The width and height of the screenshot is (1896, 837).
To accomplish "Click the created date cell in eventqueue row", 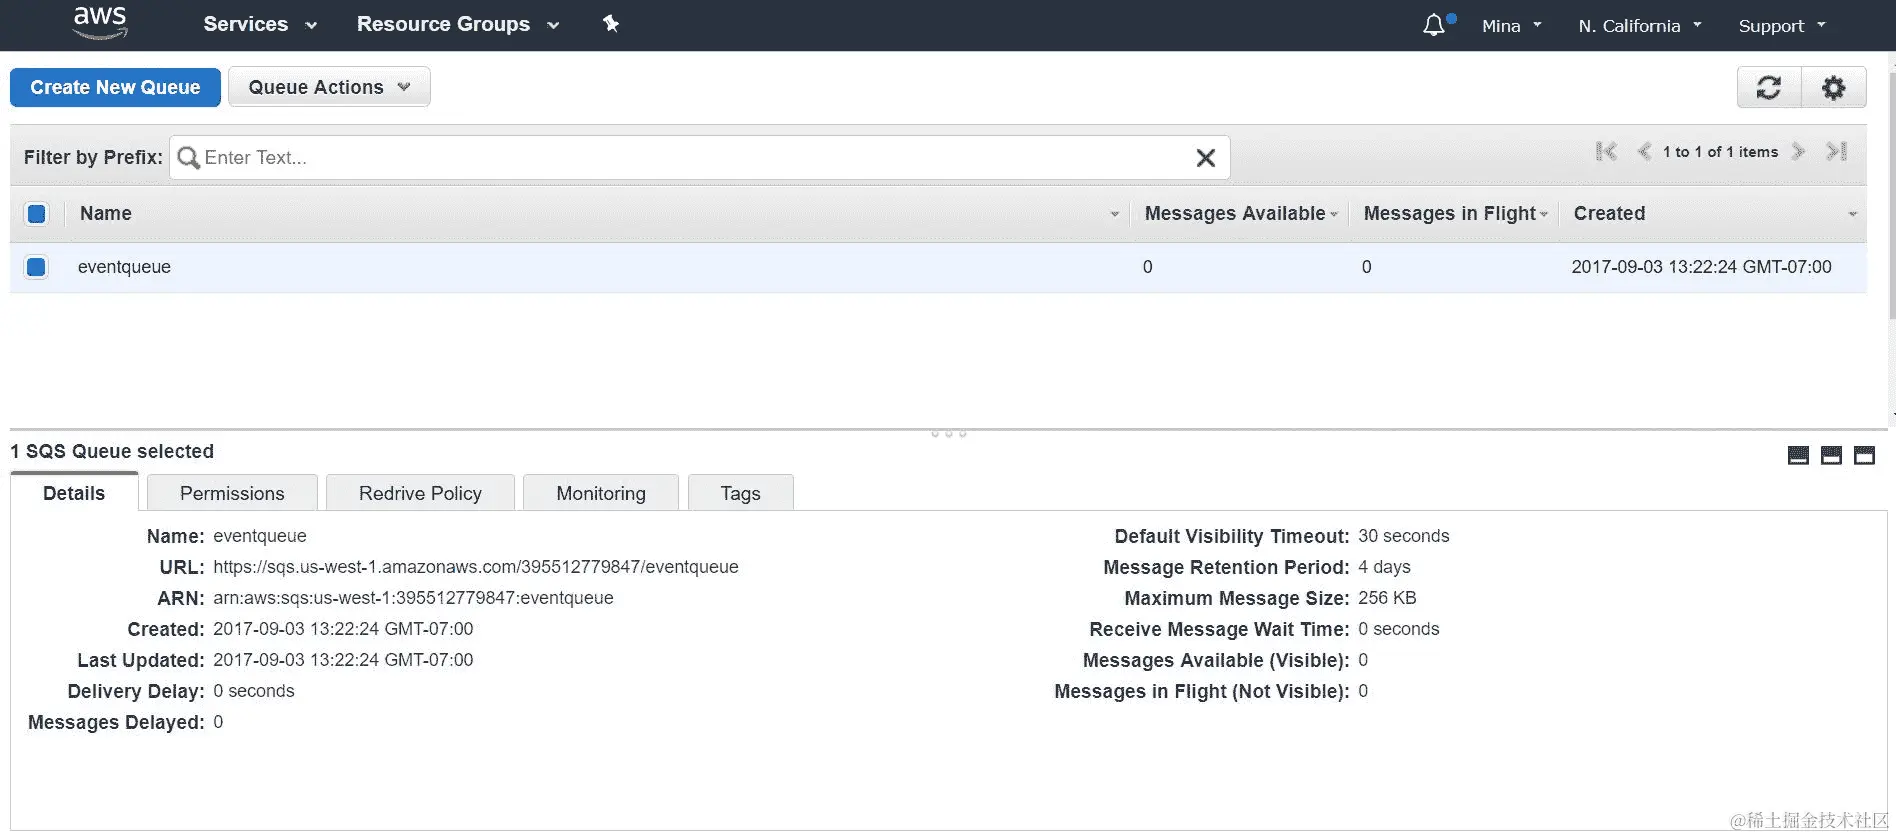I will pyautogui.click(x=1701, y=267).
